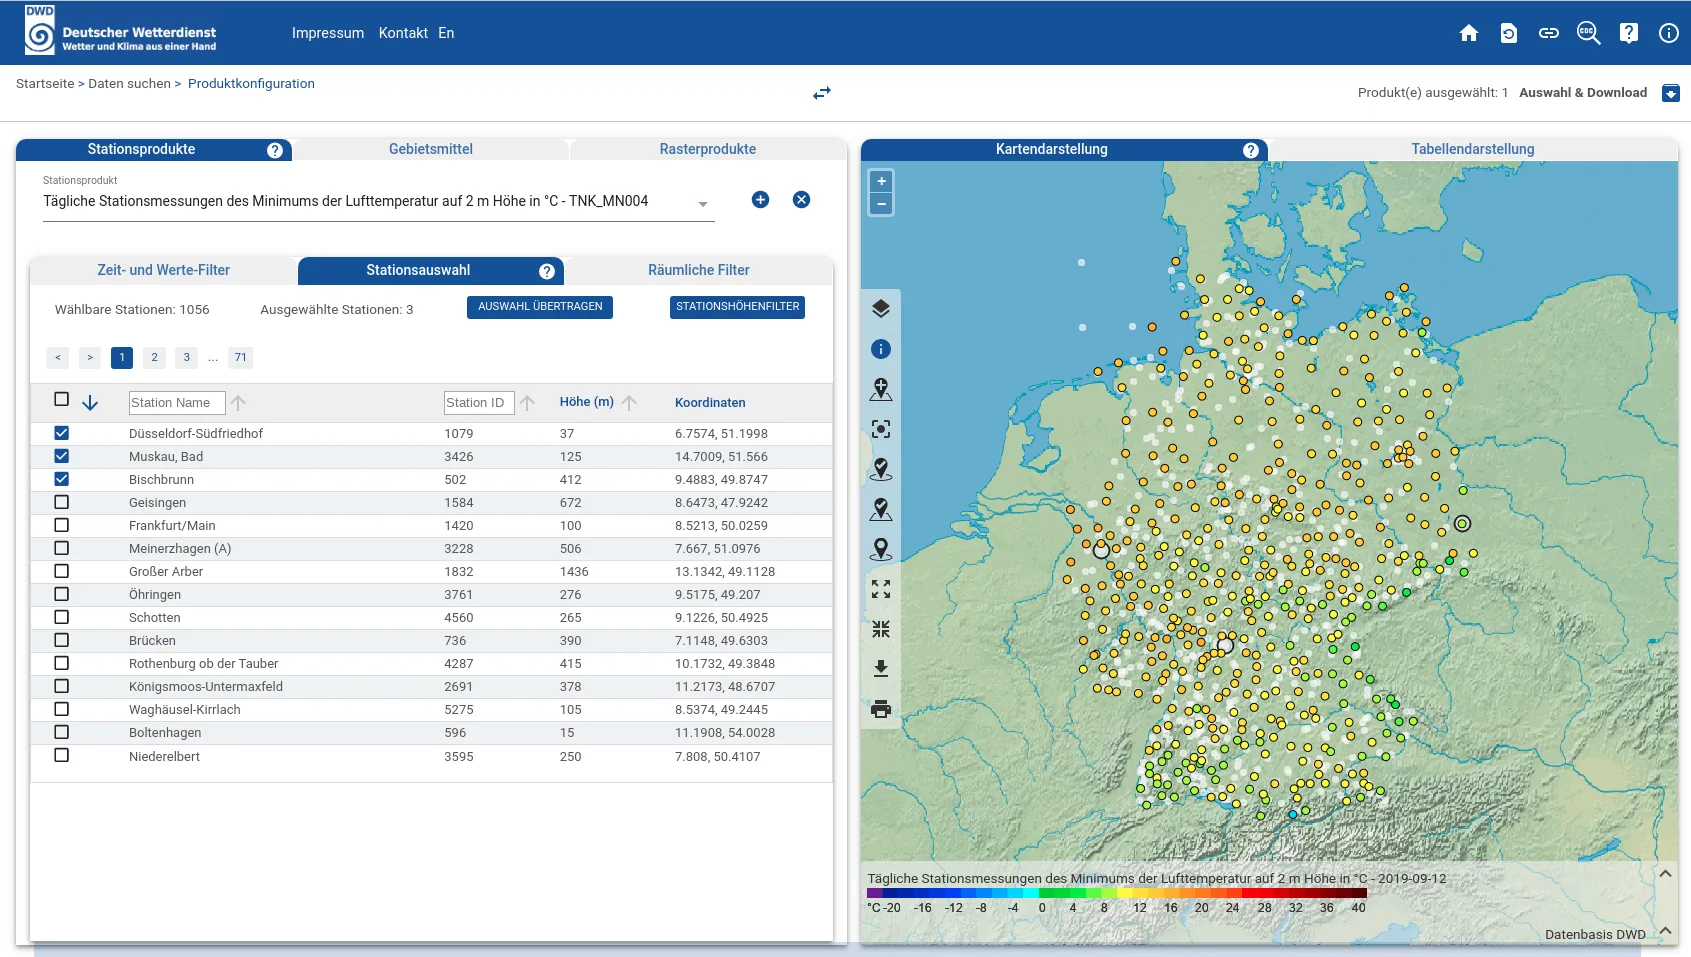Screen dimensions: 1691x957
Task: Sort by Höhe (m) arrow
Action: pyautogui.click(x=629, y=403)
